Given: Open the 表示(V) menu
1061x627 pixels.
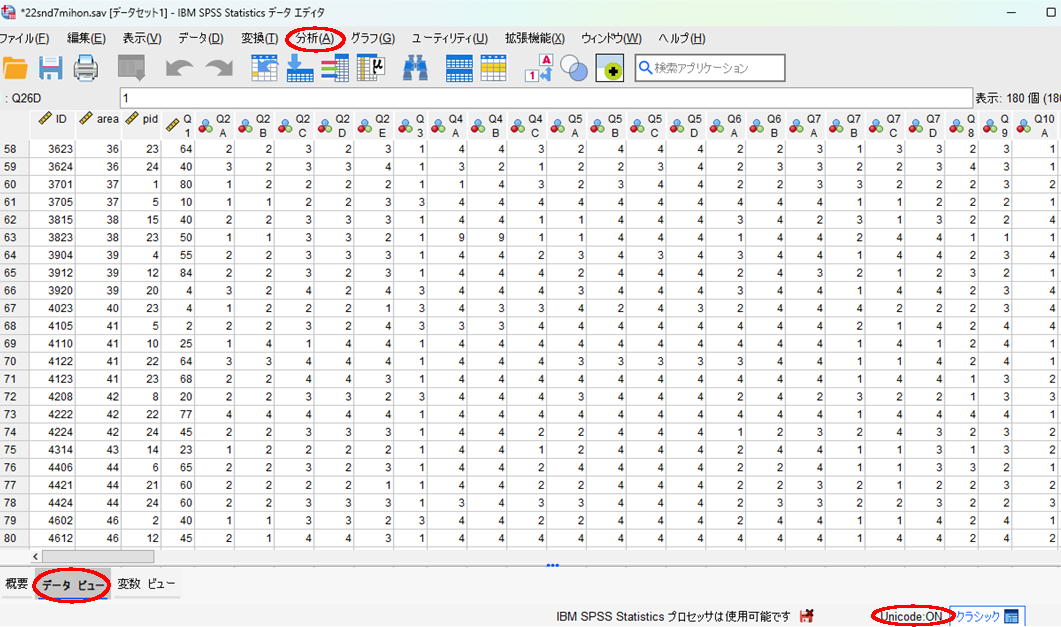Looking at the screenshot, I should coord(141,39).
